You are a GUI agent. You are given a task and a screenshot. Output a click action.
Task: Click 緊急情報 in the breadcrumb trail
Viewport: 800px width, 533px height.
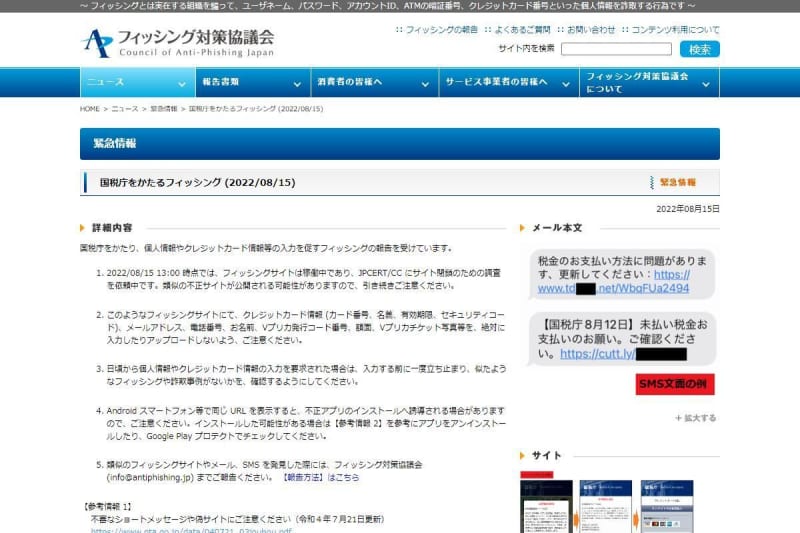[163, 108]
